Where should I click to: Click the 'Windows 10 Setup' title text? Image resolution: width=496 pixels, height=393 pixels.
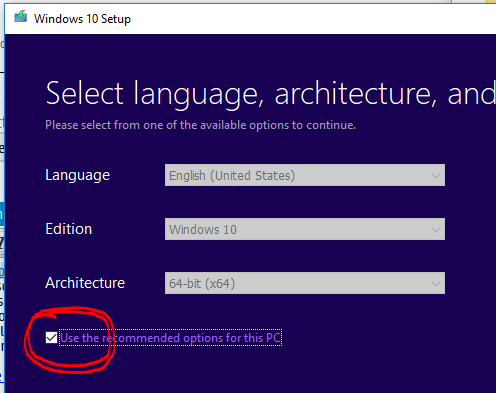pyautogui.click(x=82, y=19)
